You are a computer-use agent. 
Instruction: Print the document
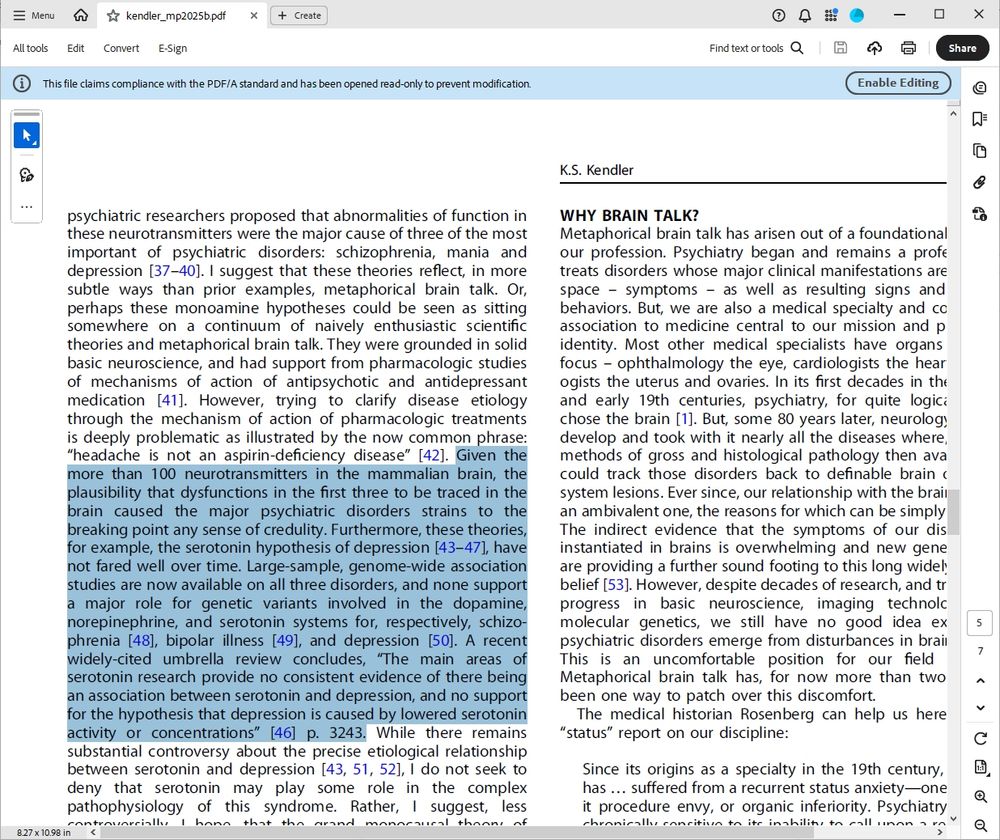[x=908, y=48]
